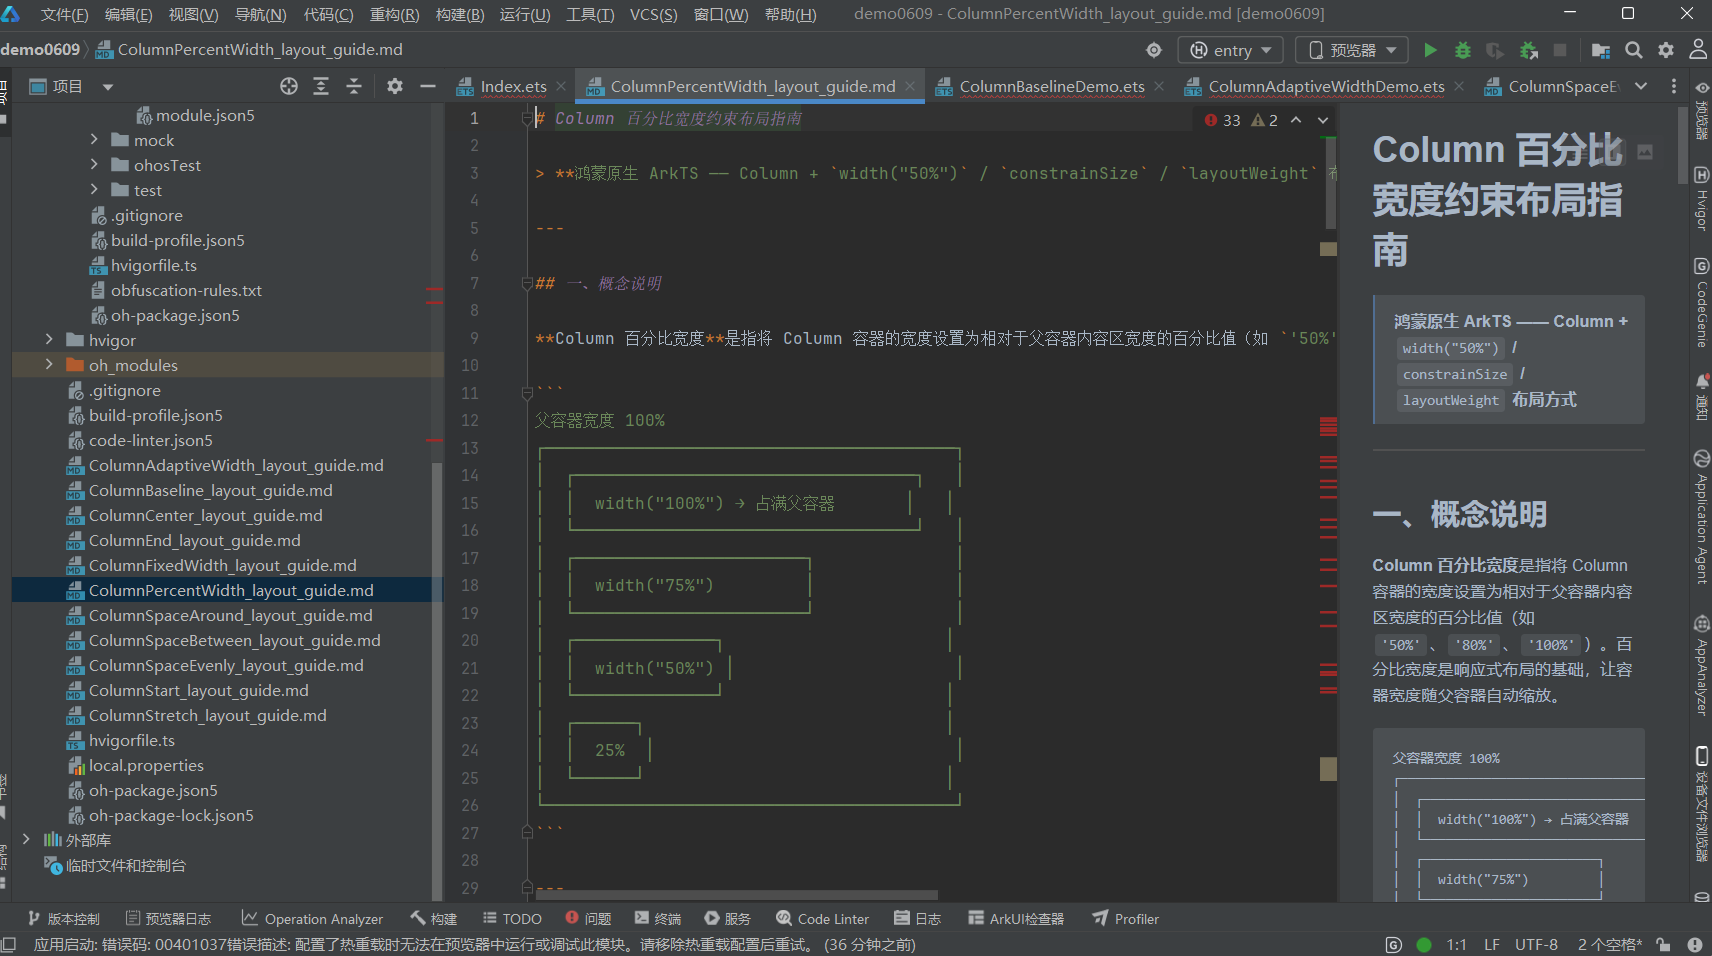Expand the mock folder

coord(94,140)
